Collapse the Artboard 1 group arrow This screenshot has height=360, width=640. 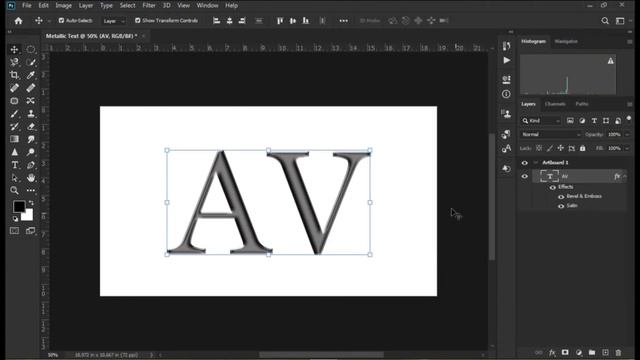pos(536,163)
